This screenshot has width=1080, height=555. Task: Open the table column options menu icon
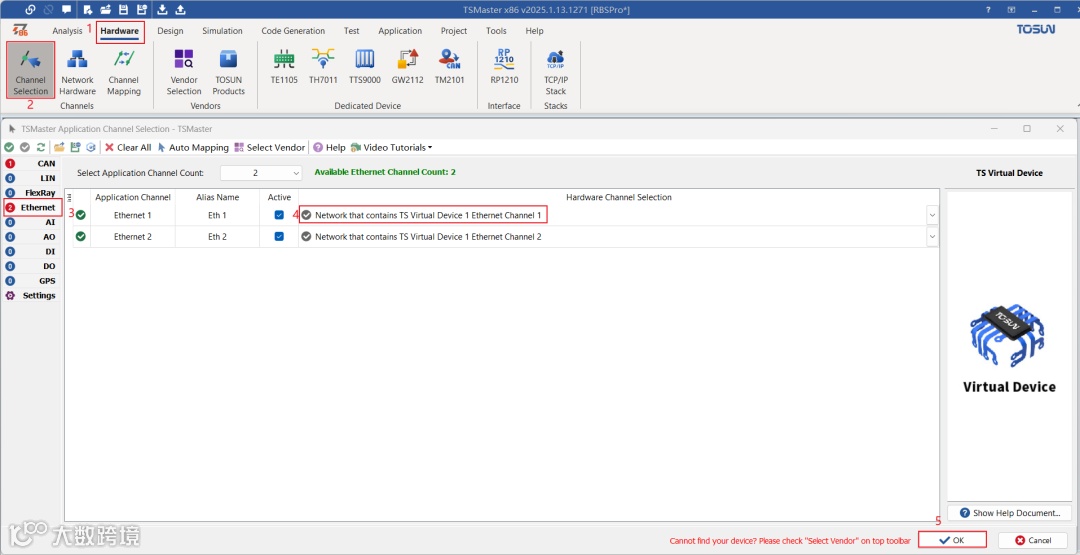69,197
